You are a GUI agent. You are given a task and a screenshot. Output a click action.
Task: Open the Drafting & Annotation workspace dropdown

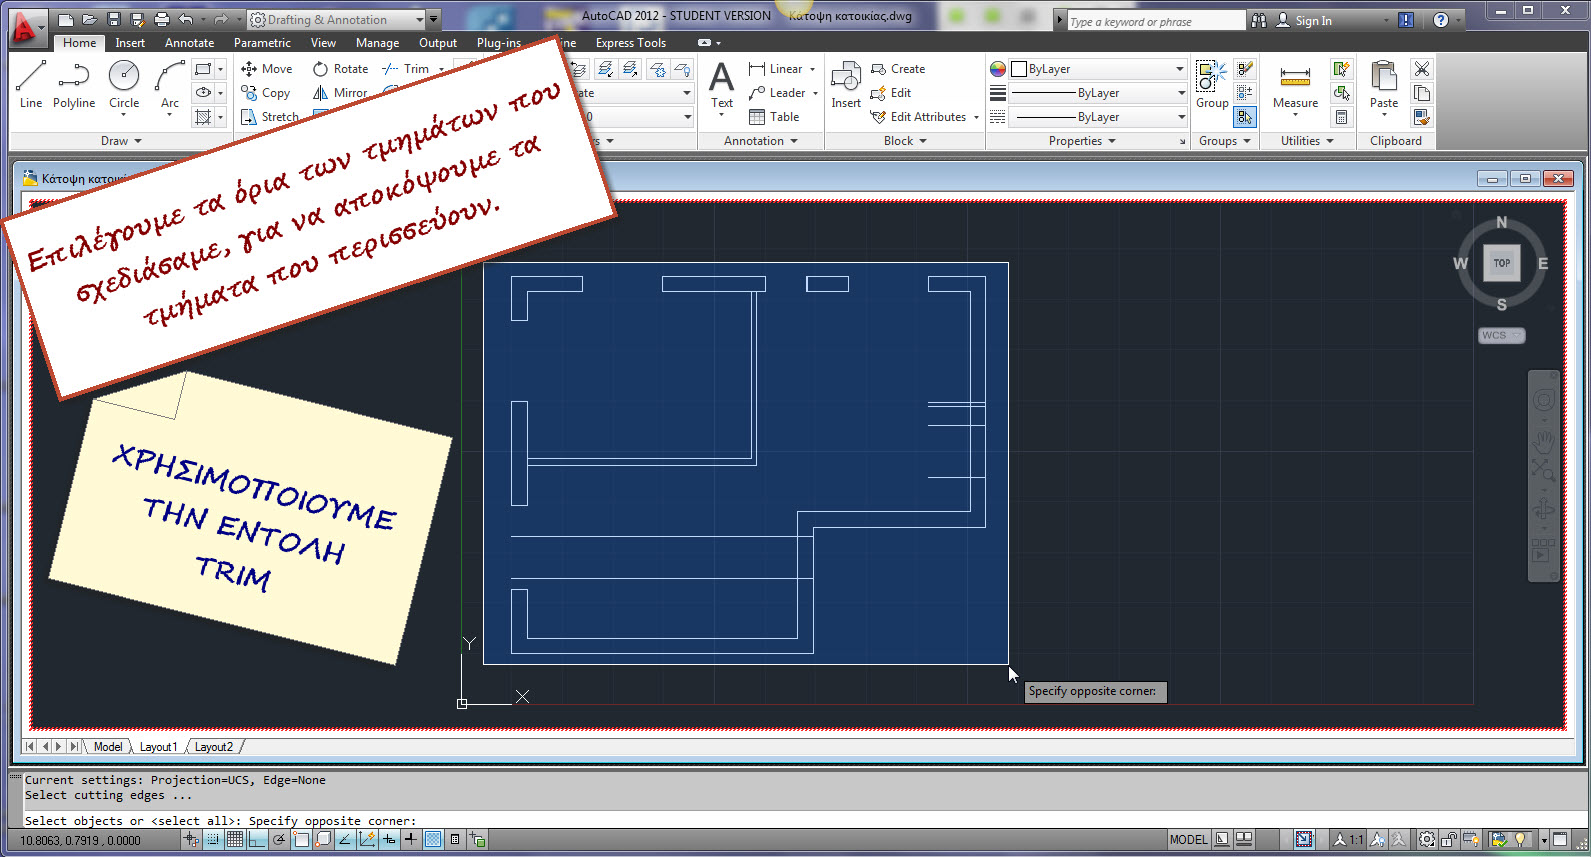[338, 19]
